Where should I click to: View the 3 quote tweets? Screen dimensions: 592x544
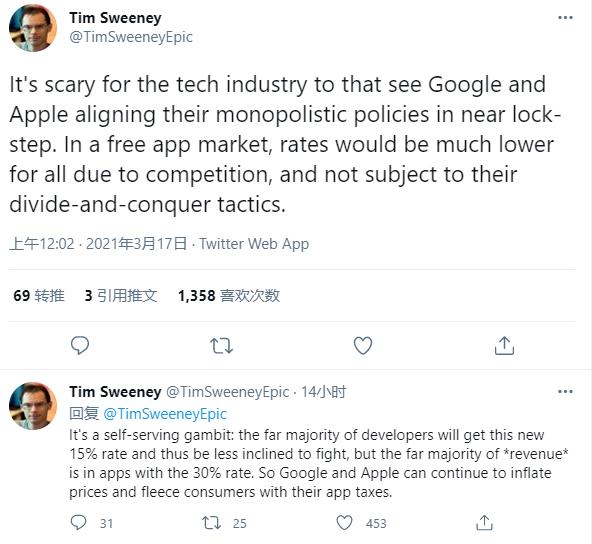[x=121, y=296]
